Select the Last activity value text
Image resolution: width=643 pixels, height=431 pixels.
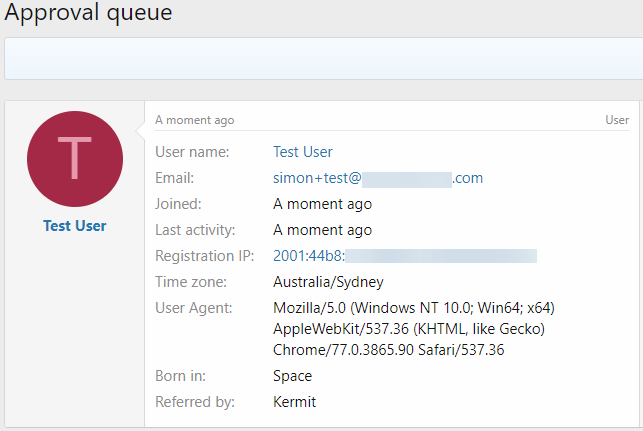point(322,230)
